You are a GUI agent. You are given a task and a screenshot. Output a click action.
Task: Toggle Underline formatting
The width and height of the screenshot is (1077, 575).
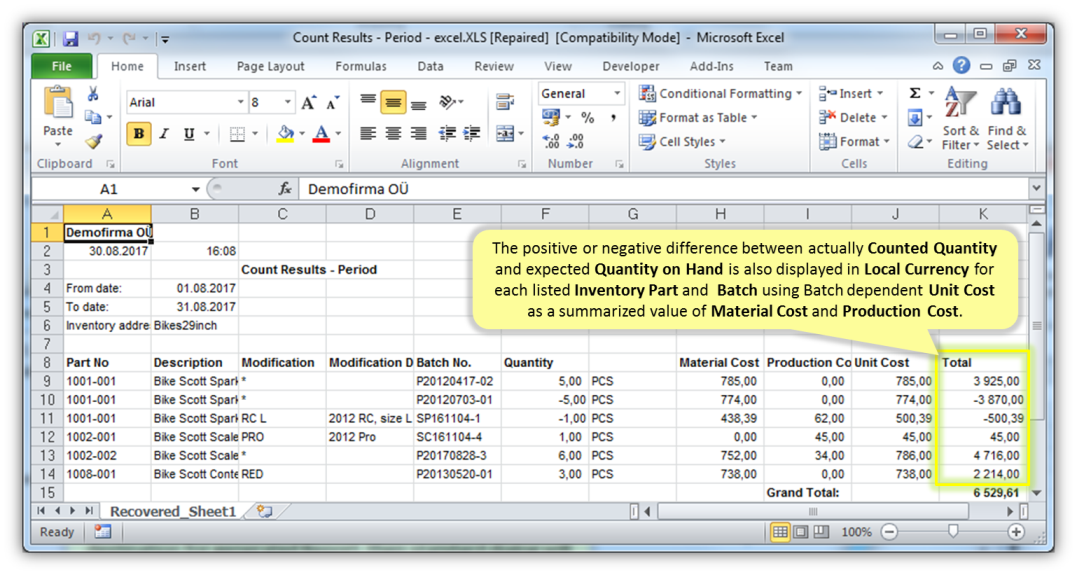click(188, 134)
